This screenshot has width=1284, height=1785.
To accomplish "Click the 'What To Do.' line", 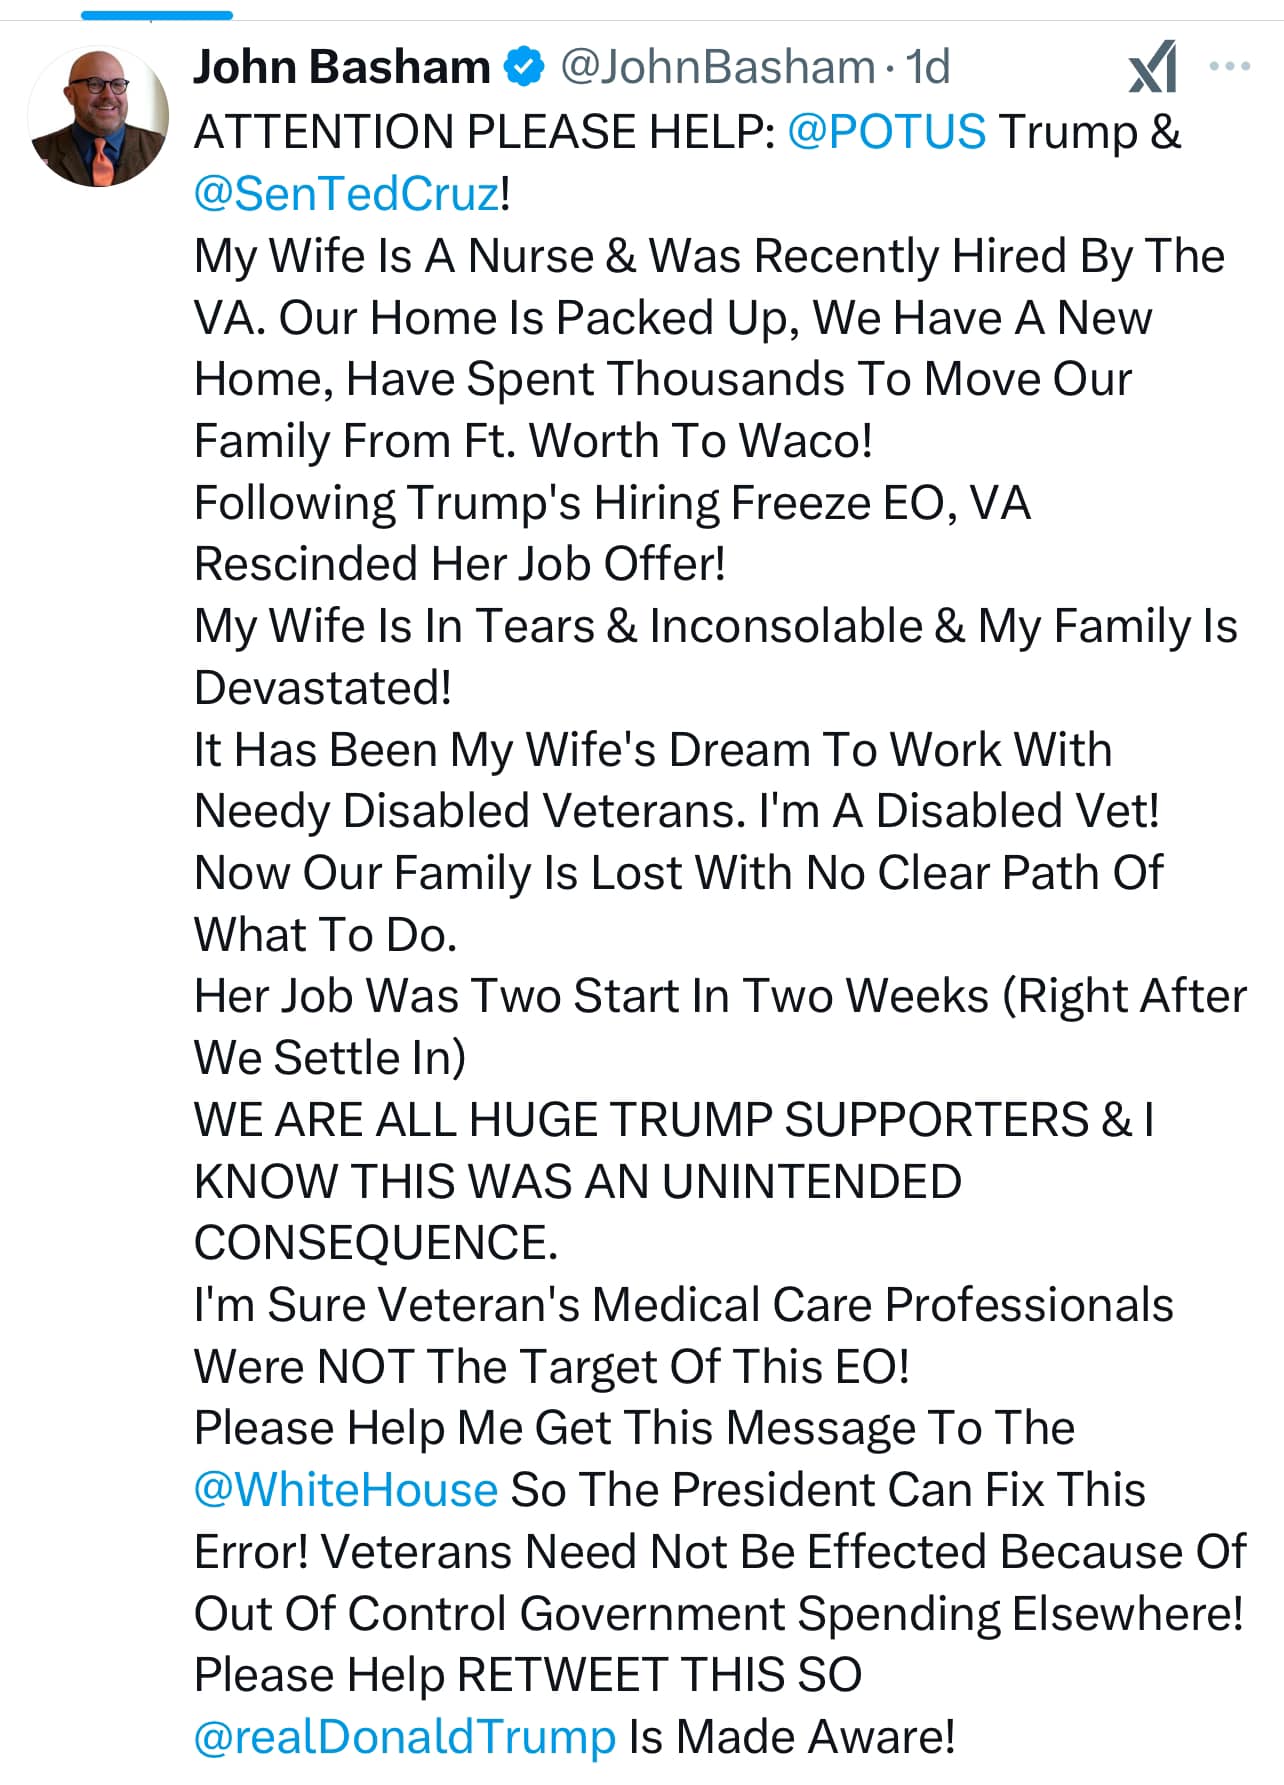I will [x=325, y=935].
